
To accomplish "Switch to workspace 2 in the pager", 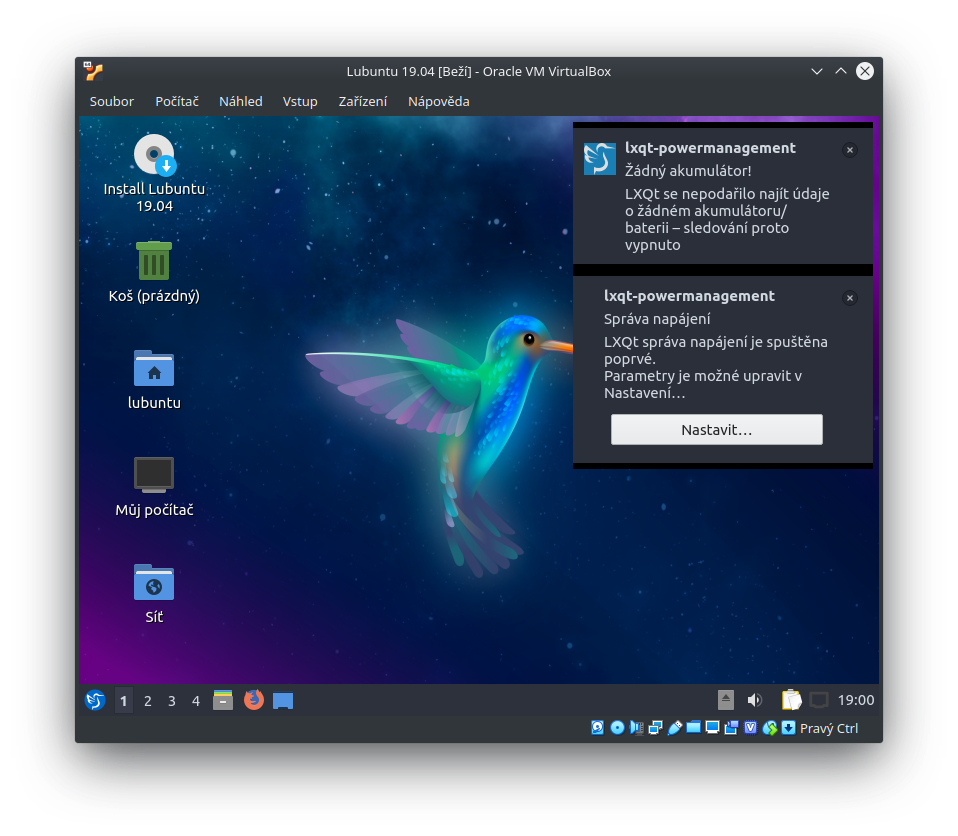I will 147,700.
